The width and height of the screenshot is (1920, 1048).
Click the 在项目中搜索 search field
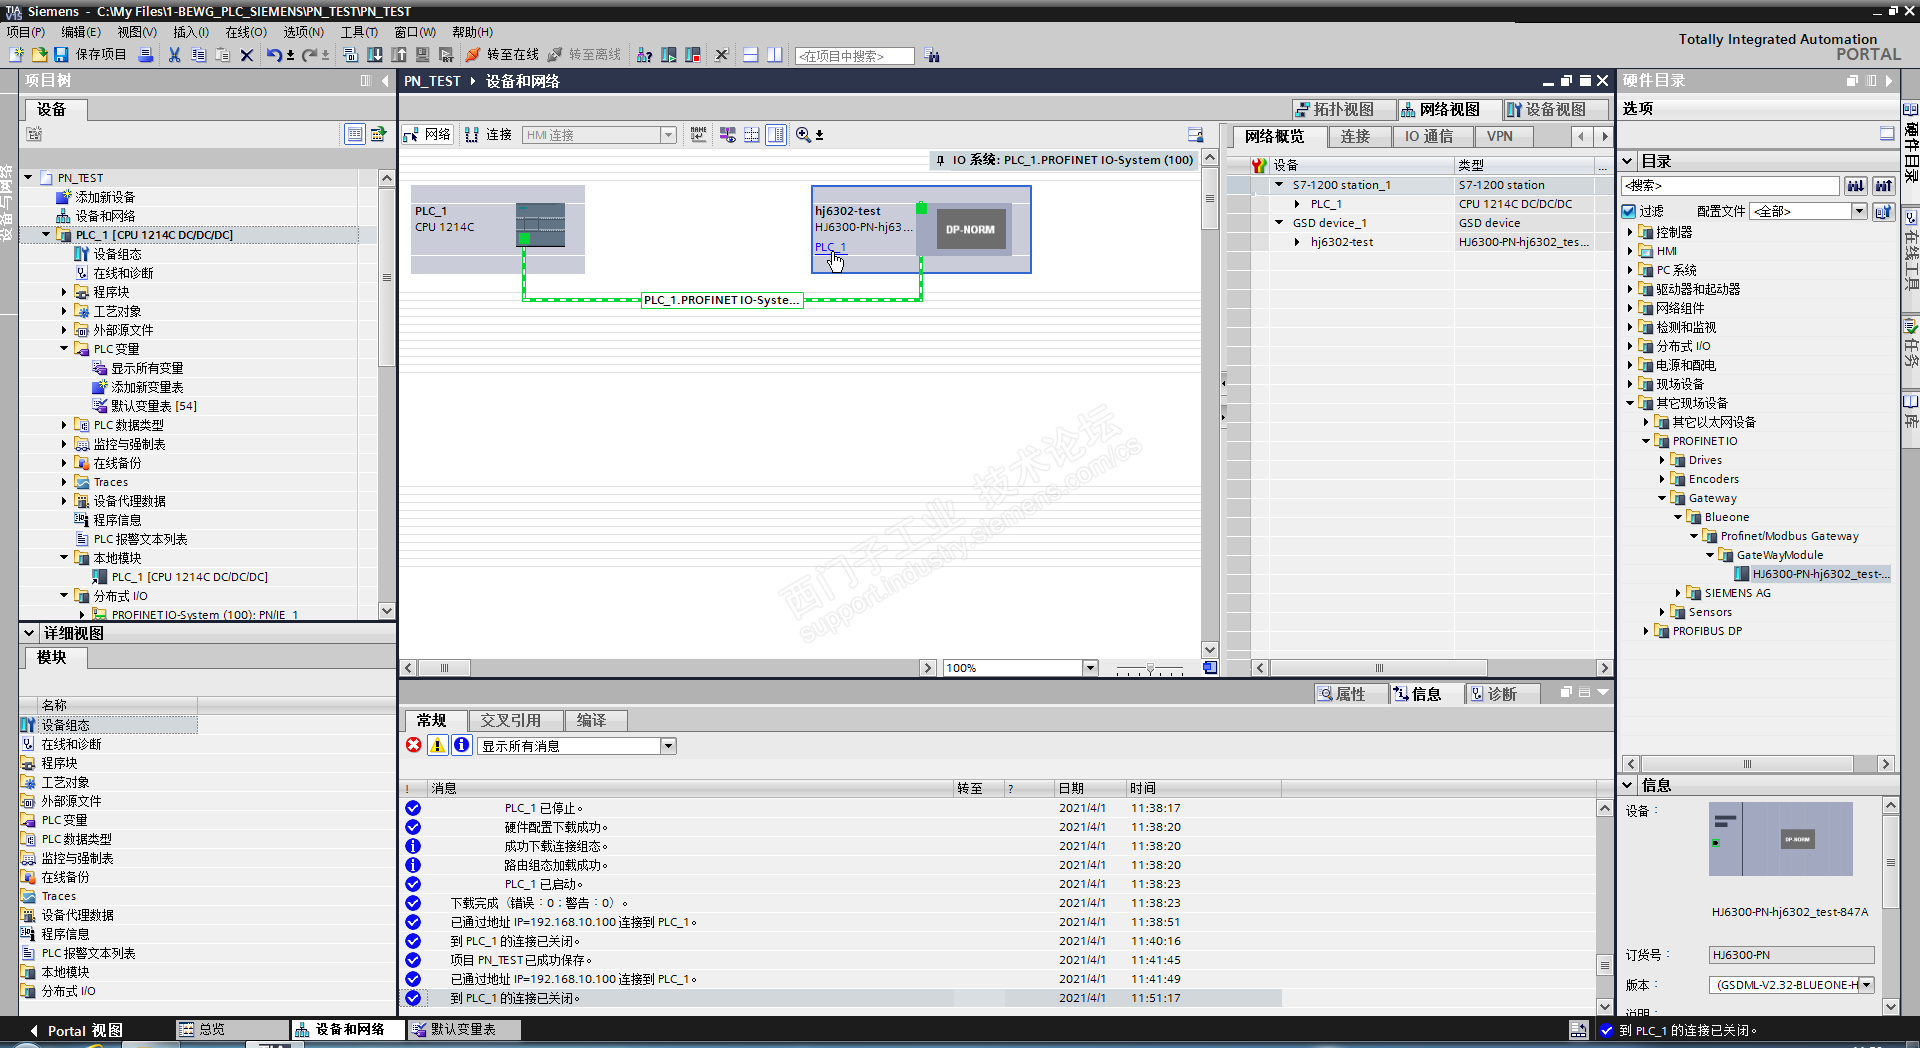click(x=855, y=56)
